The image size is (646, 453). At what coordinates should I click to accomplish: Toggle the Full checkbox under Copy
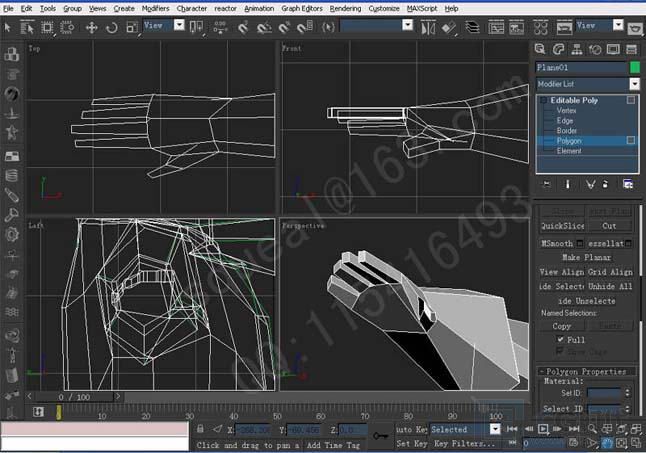click(x=560, y=339)
